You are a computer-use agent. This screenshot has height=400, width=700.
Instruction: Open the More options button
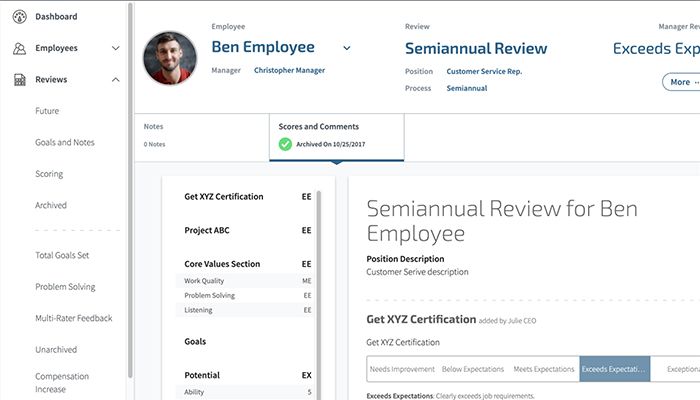click(x=681, y=82)
